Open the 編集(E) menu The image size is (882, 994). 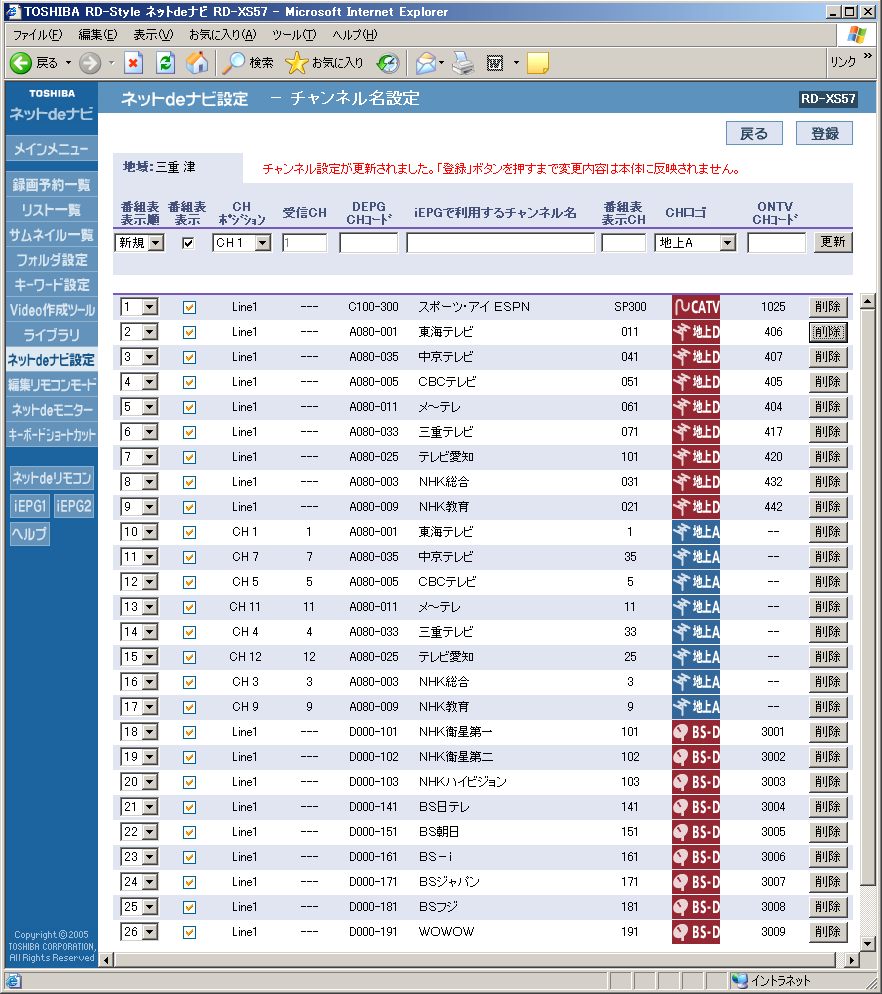tap(98, 34)
